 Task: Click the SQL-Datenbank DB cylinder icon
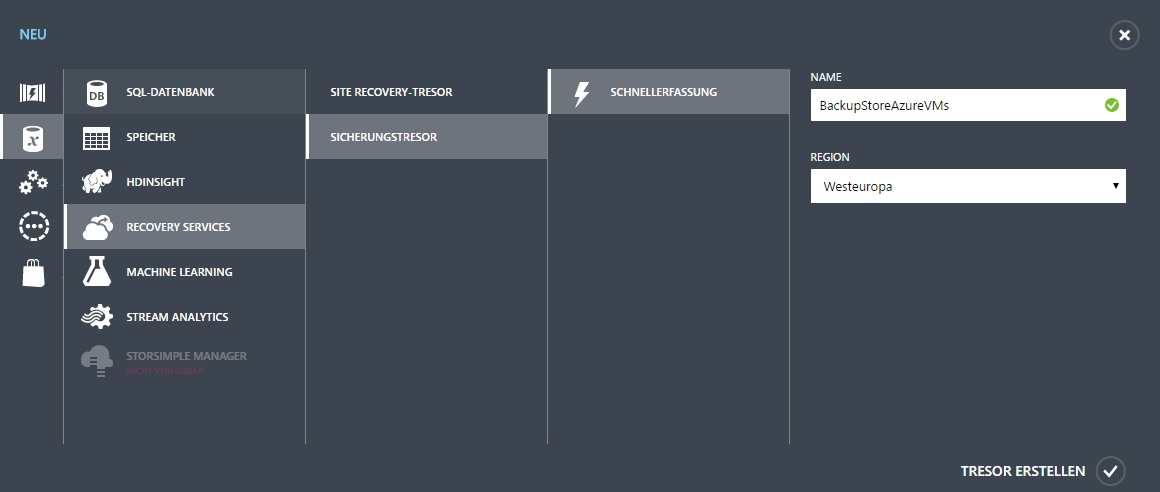click(97, 92)
